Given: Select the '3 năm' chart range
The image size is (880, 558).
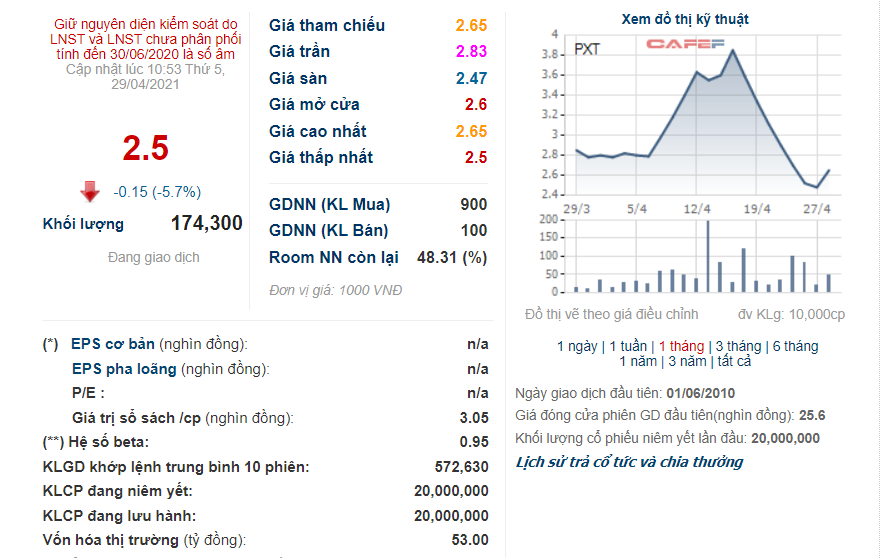Looking at the screenshot, I should tap(687, 362).
